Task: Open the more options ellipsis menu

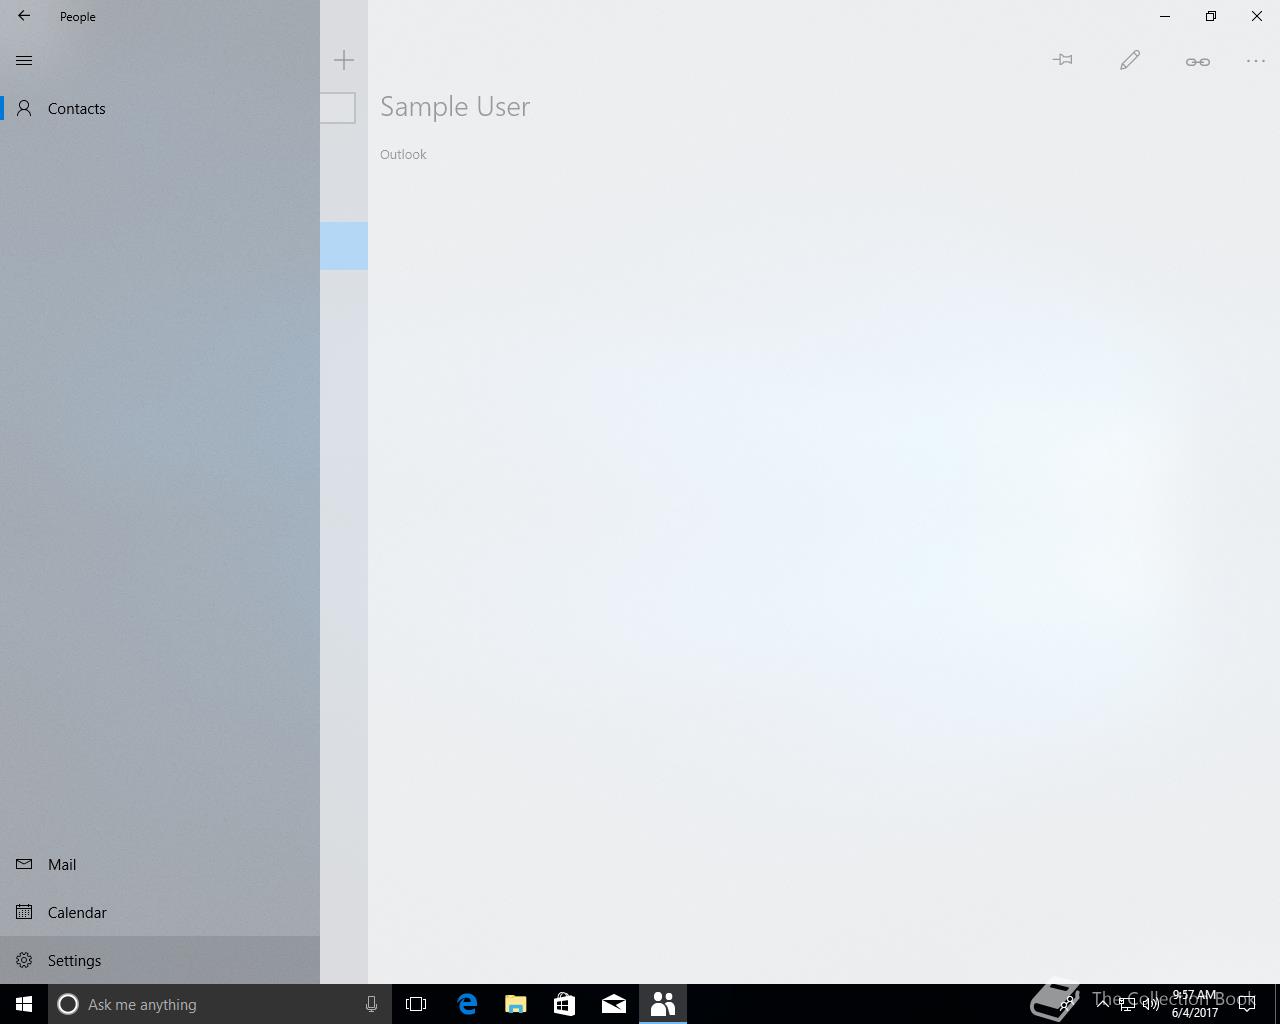Action: tap(1256, 61)
